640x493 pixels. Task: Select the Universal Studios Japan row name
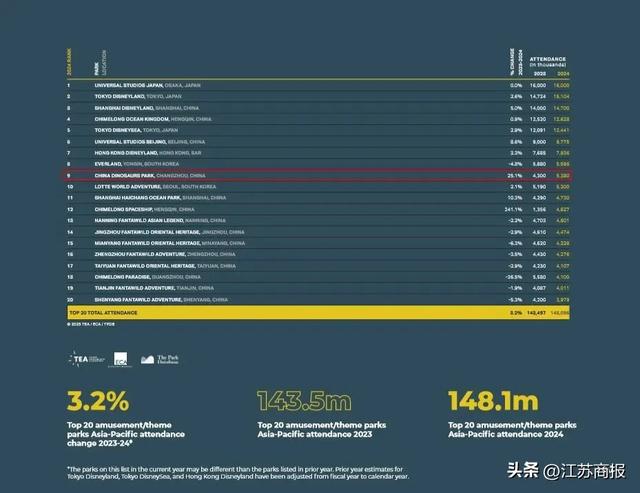129,85
